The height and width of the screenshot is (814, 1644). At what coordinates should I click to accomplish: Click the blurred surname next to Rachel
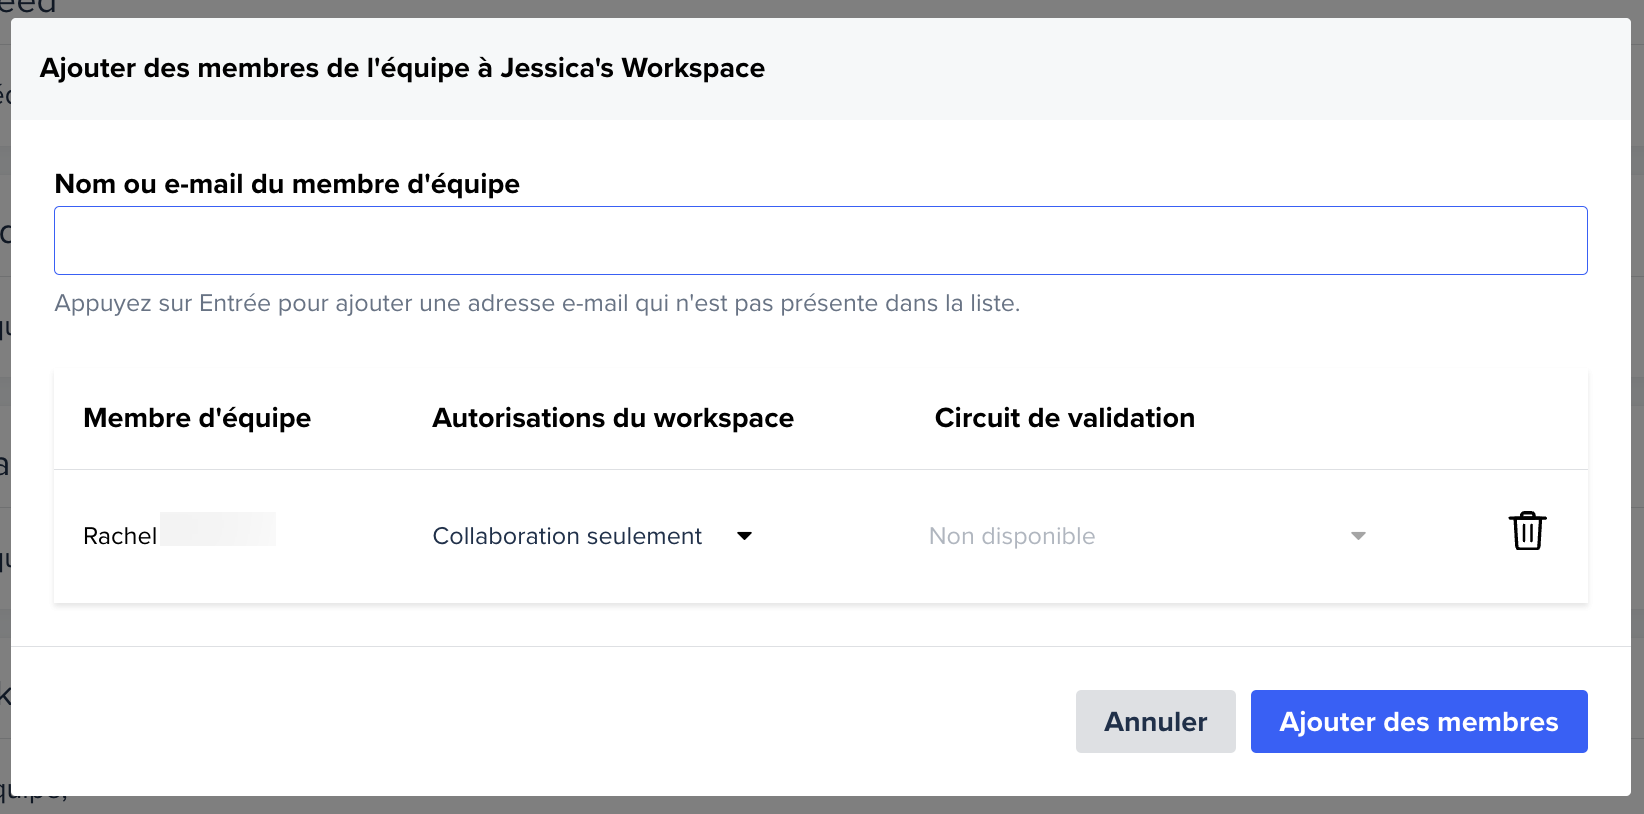218,529
